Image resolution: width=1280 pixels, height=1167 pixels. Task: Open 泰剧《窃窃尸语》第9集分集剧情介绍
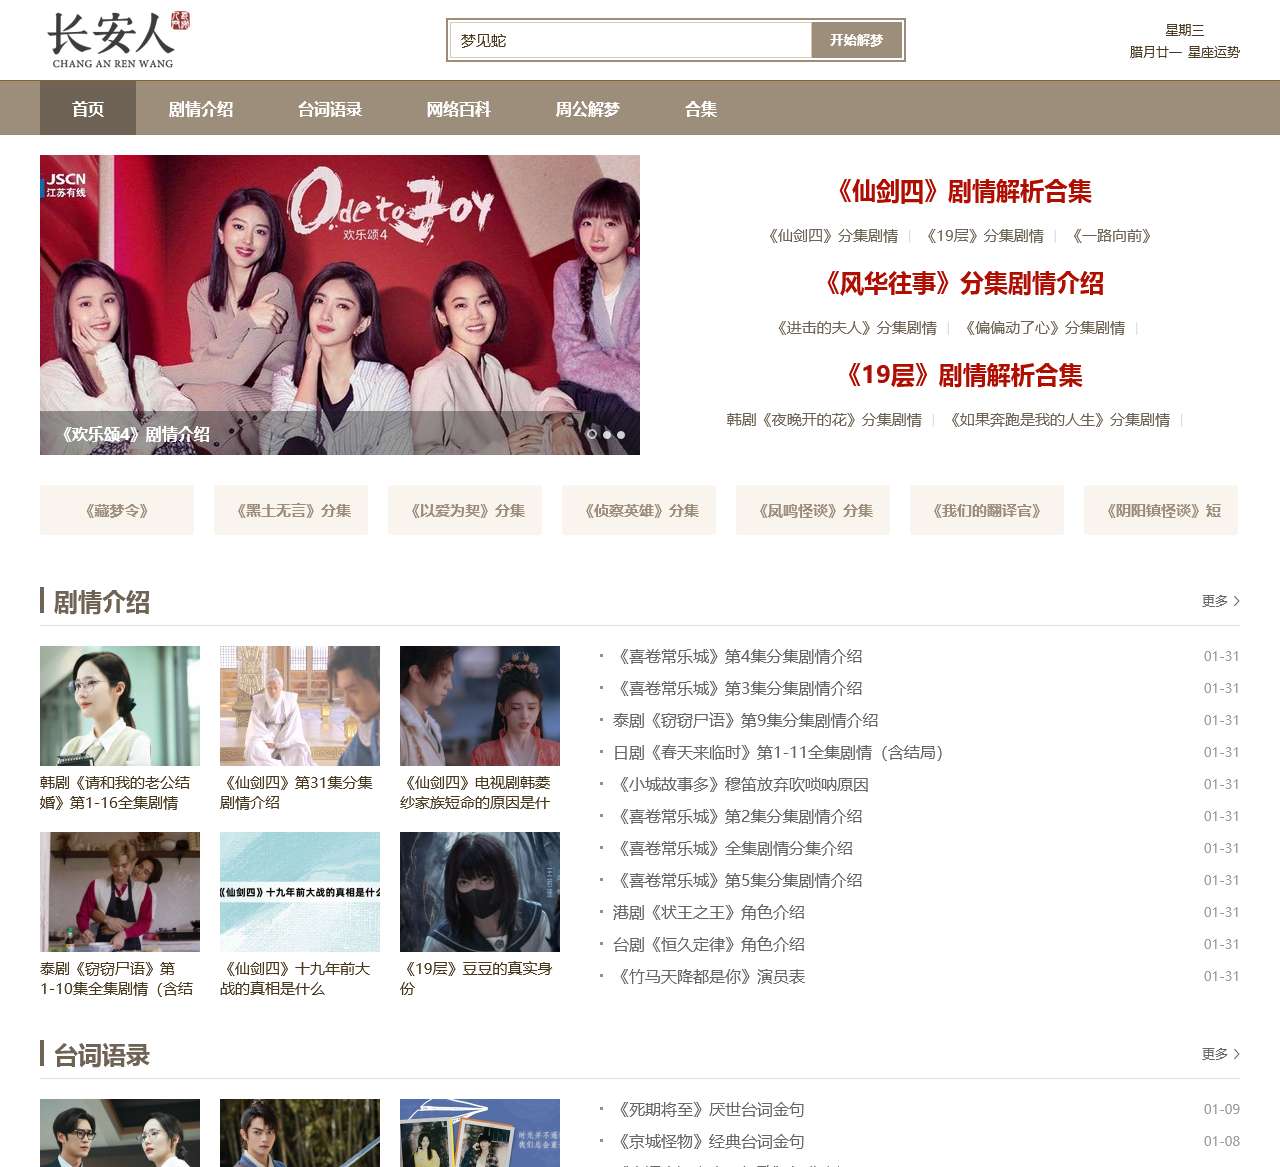coord(746,720)
